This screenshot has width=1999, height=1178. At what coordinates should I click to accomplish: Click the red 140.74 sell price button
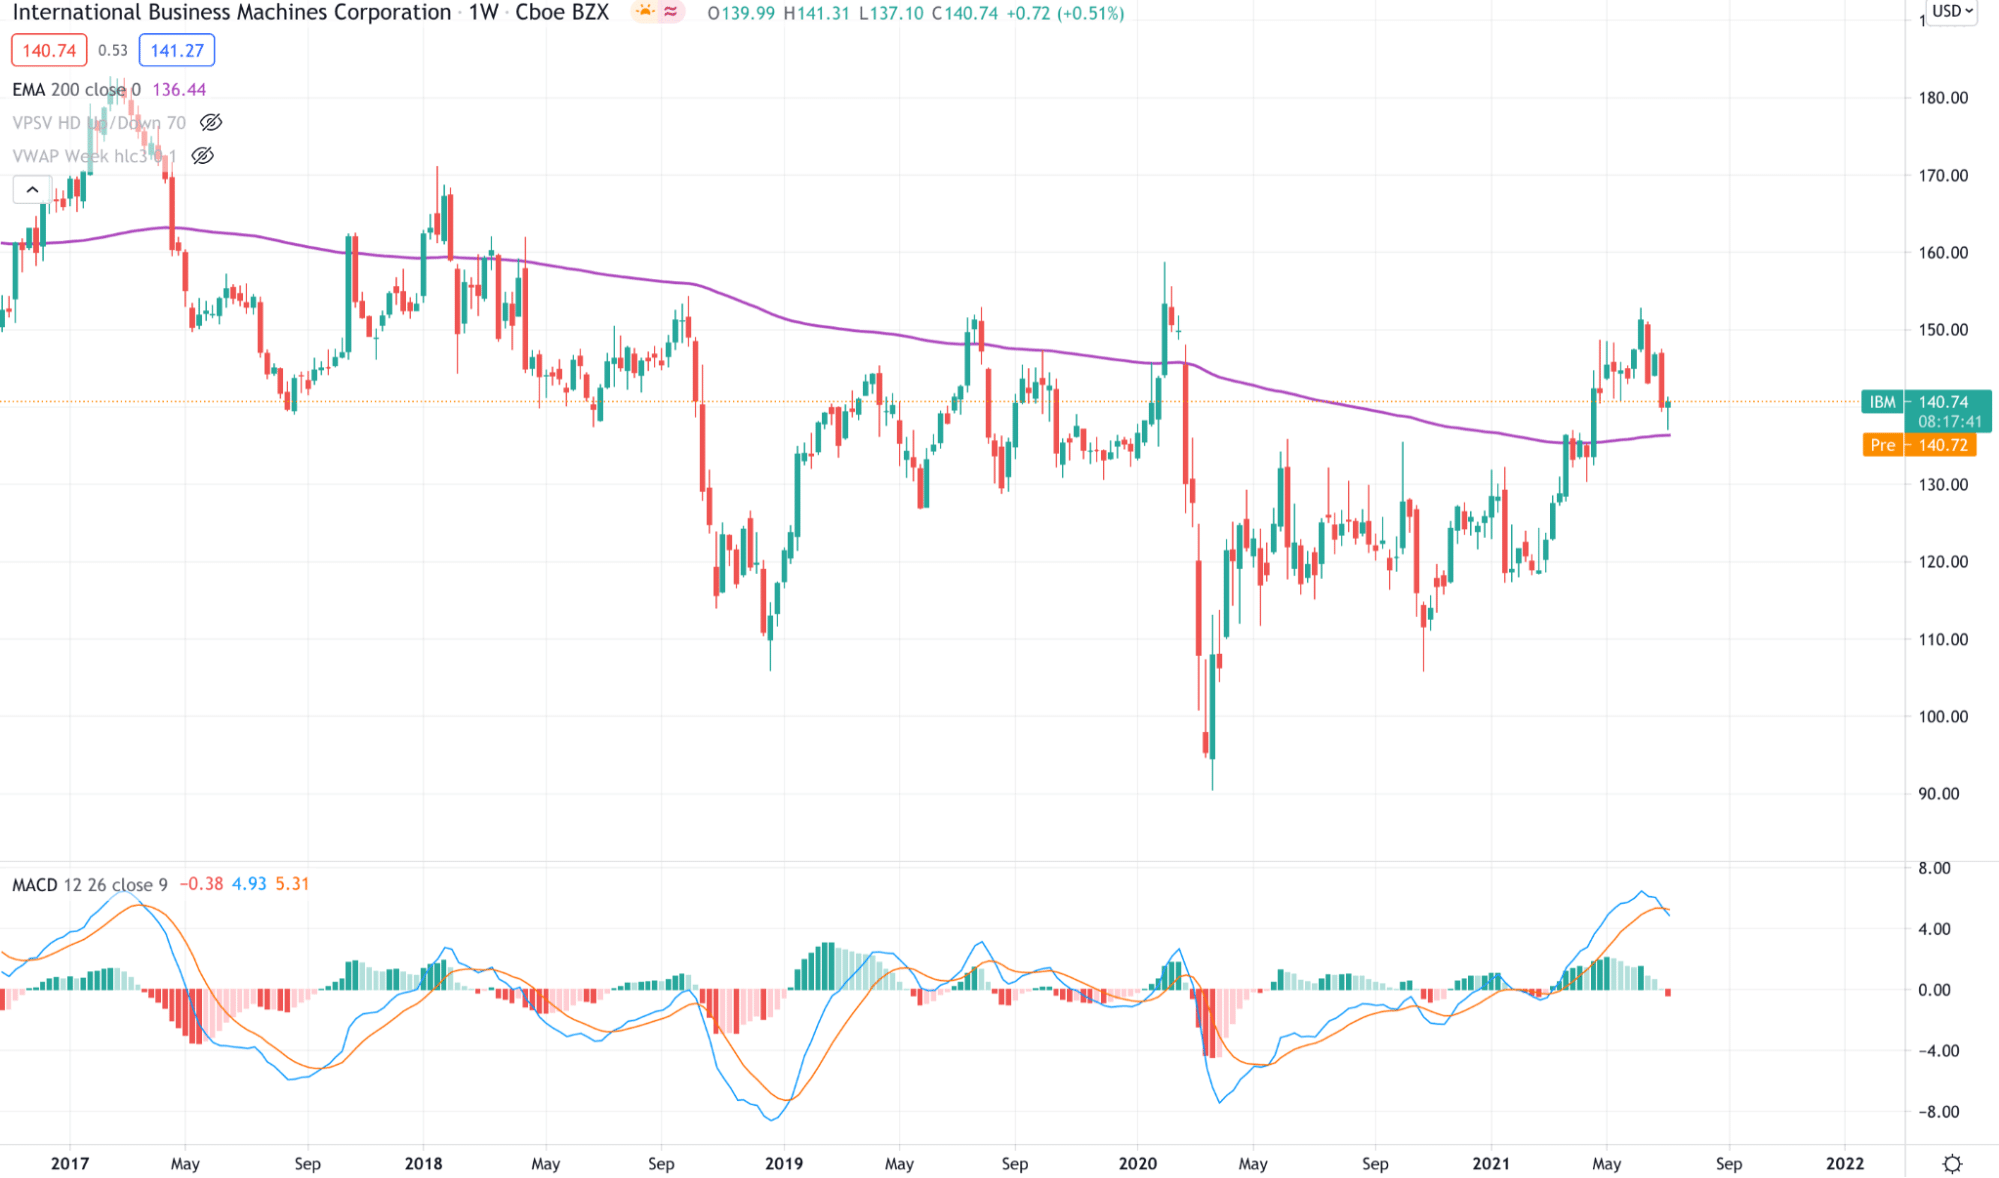coord(49,50)
